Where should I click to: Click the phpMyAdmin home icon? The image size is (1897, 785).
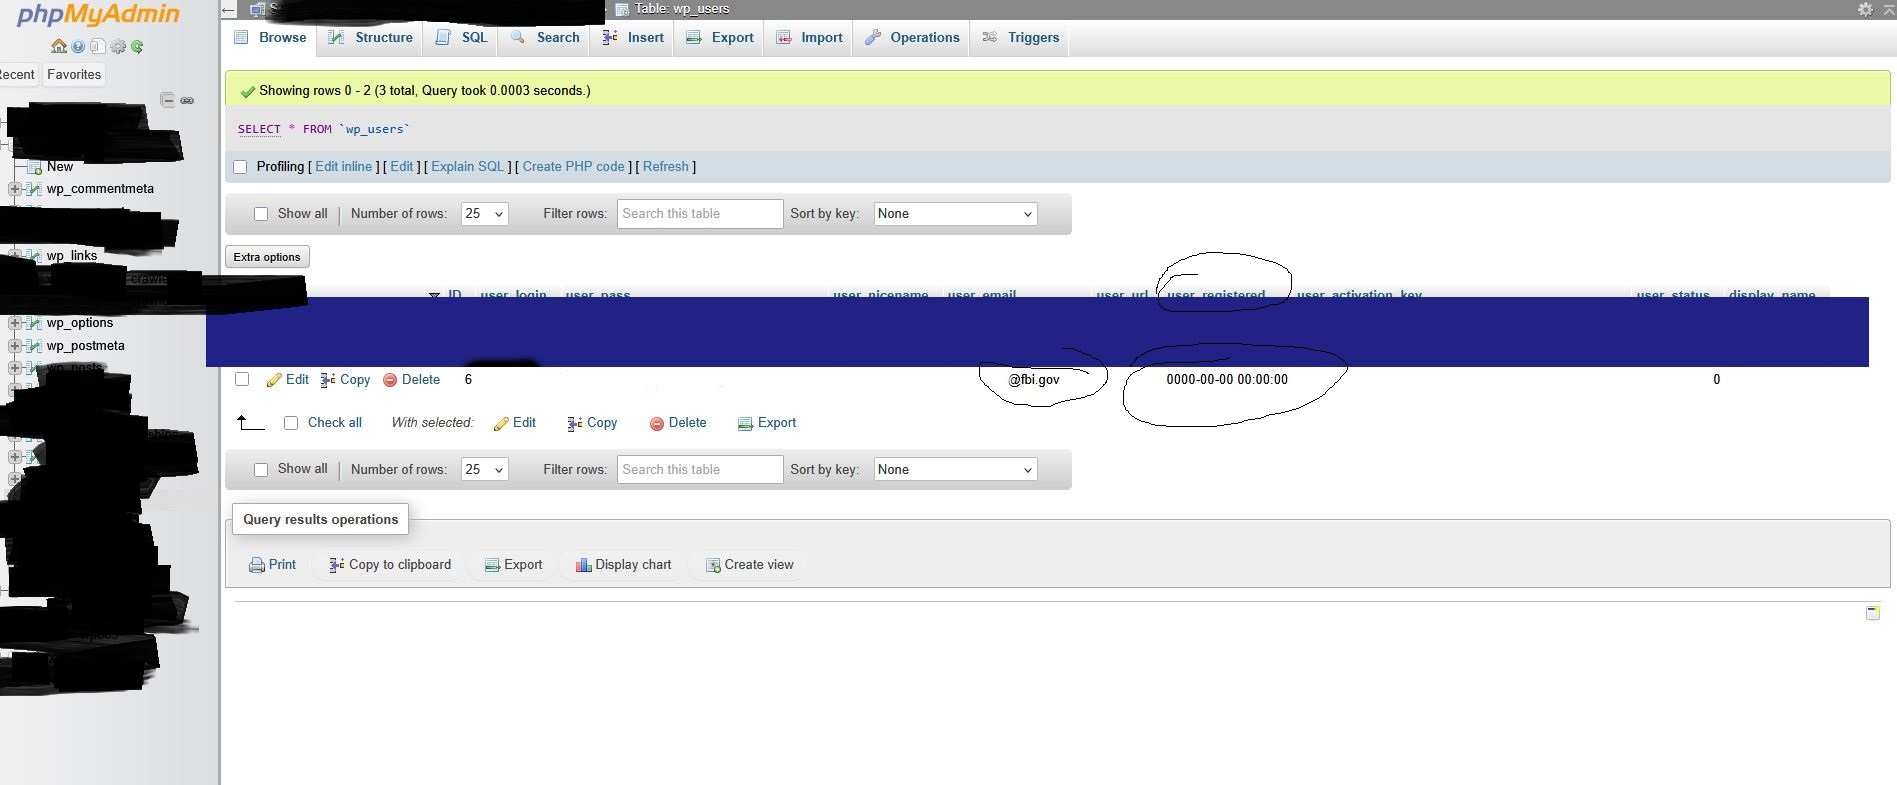pyautogui.click(x=59, y=46)
